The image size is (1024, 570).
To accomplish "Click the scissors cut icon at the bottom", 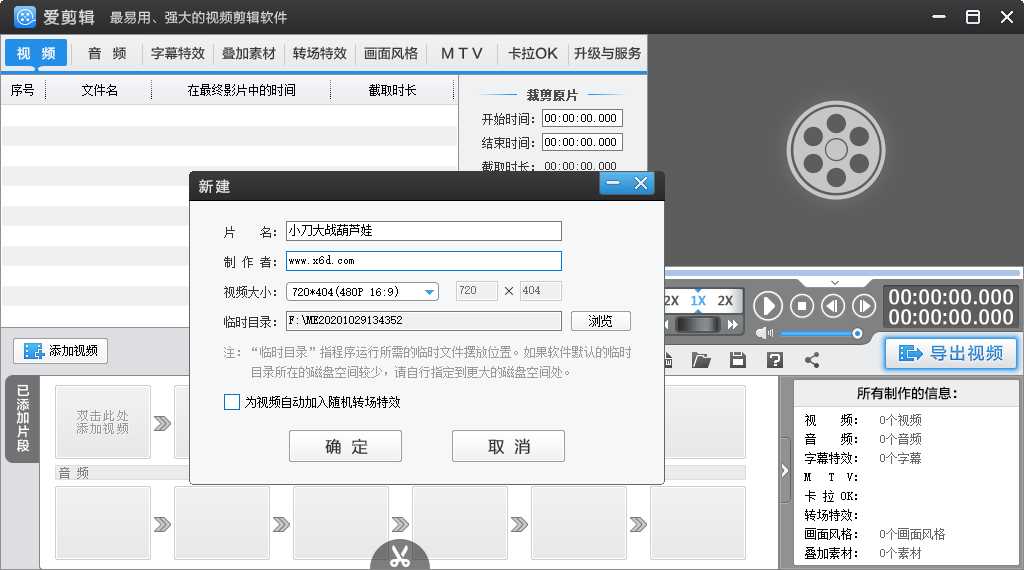I will [x=400, y=557].
